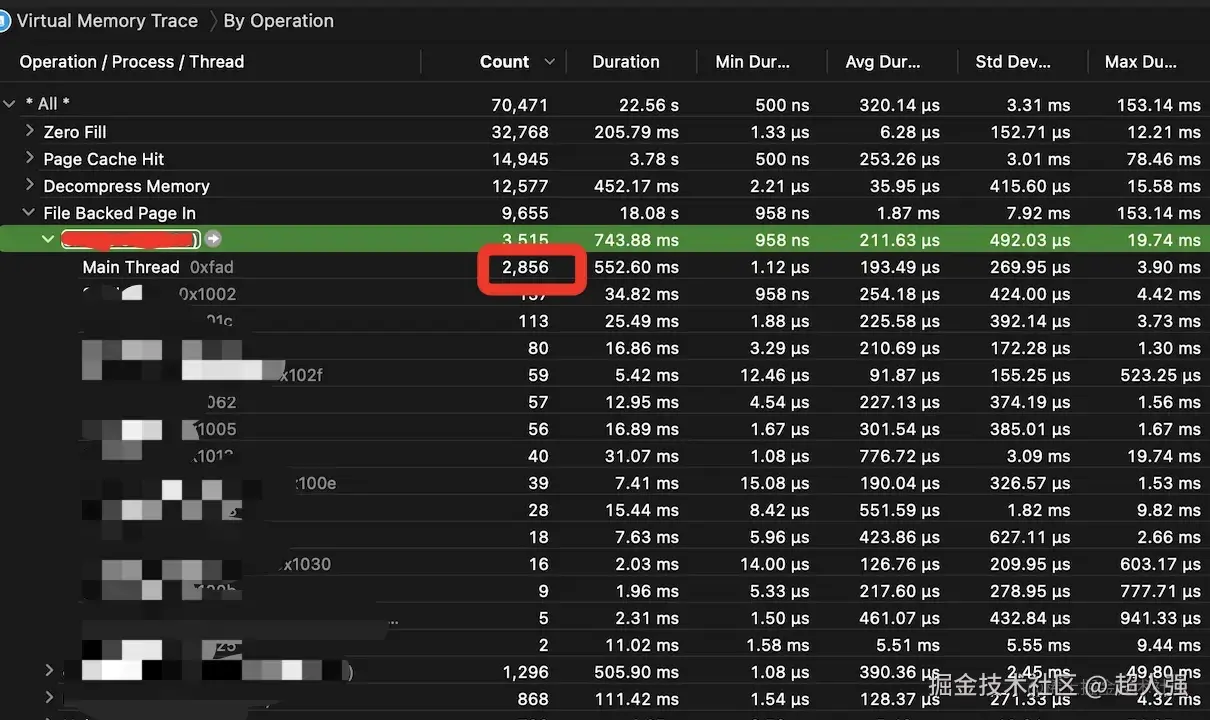Click the std deviation value 415.60 µs
This screenshot has width=1210, height=720.
[1029, 186]
